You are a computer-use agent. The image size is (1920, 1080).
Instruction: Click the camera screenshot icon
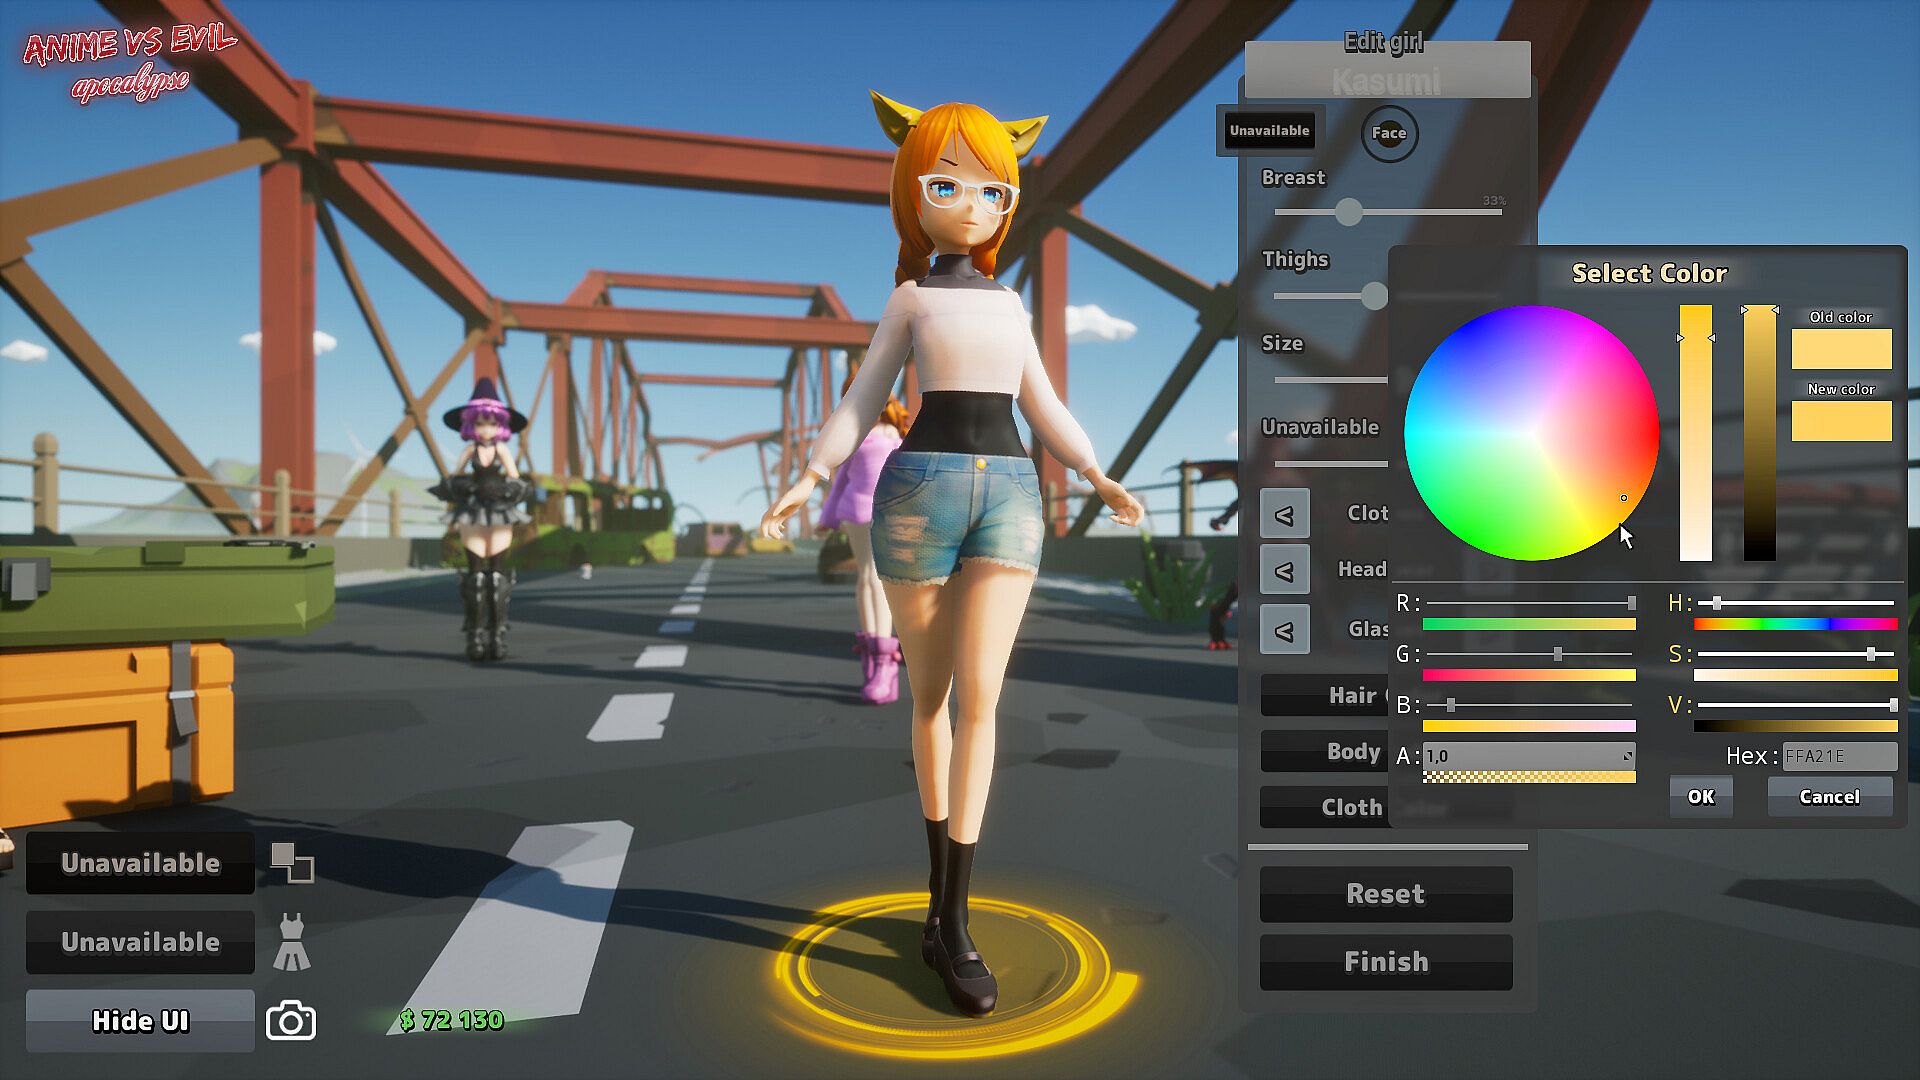tap(291, 1021)
